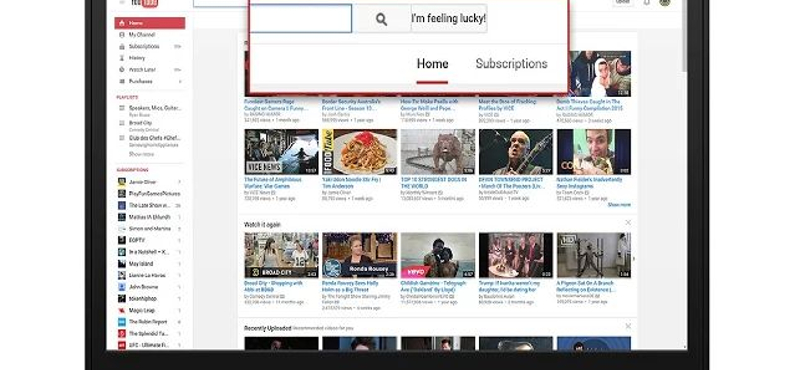This screenshot has height=370, width=800.
Task: Open the VICE News amphibious warfare thumbnail
Action: (281, 152)
